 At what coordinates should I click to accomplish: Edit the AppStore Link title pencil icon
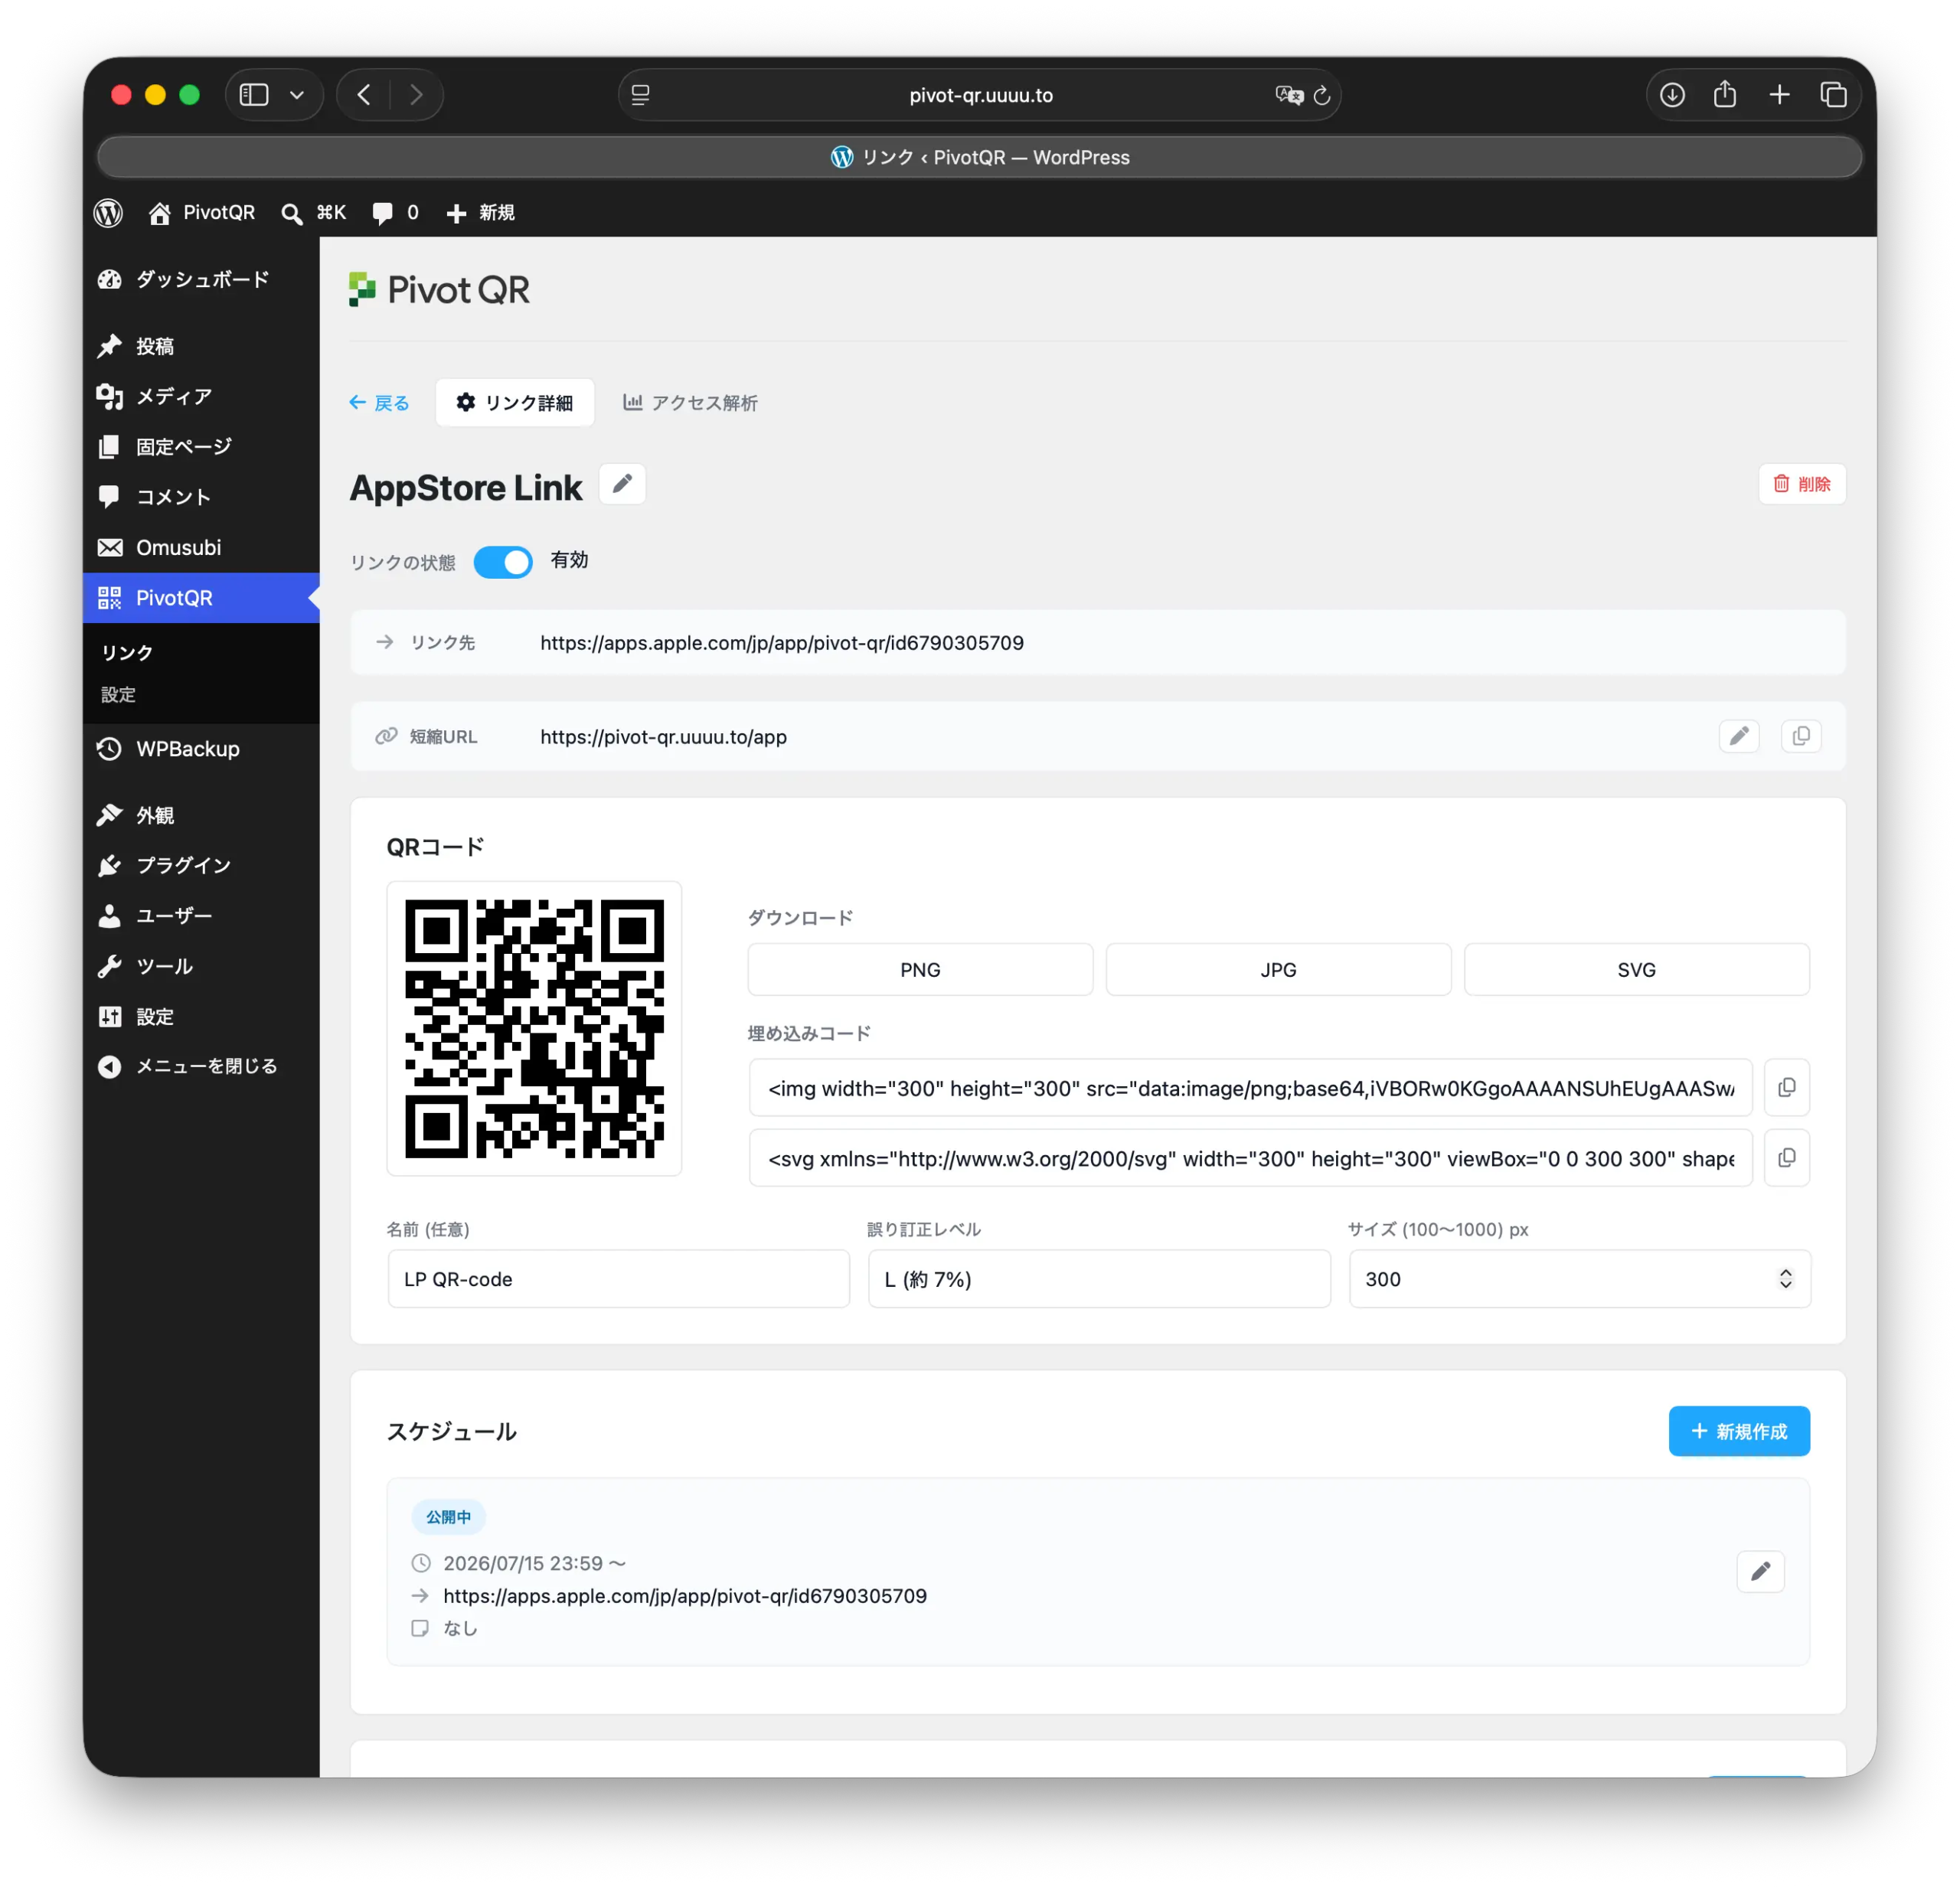[622, 485]
